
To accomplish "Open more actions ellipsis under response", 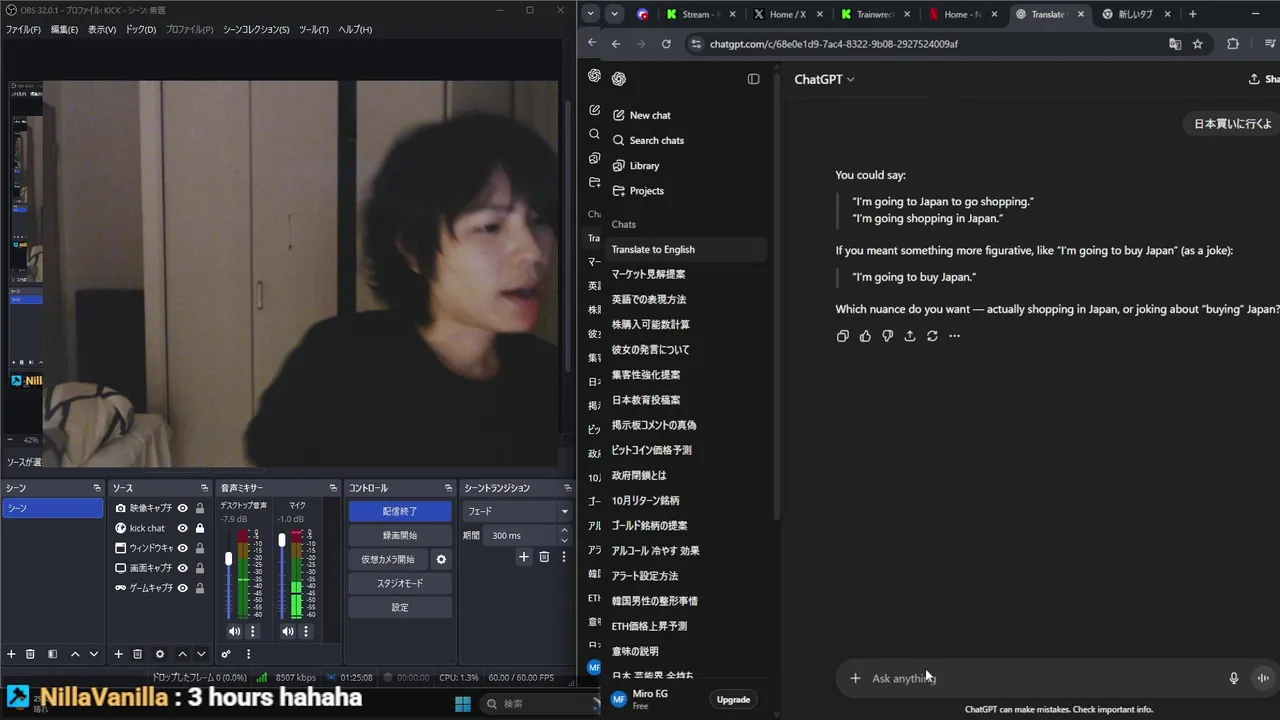I will click(x=954, y=336).
